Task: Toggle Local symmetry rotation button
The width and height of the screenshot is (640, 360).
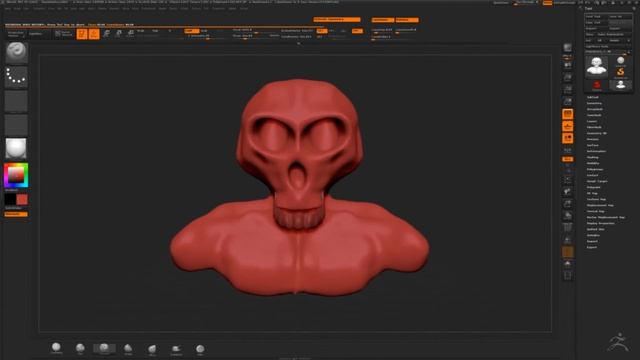Action: (x=567, y=138)
